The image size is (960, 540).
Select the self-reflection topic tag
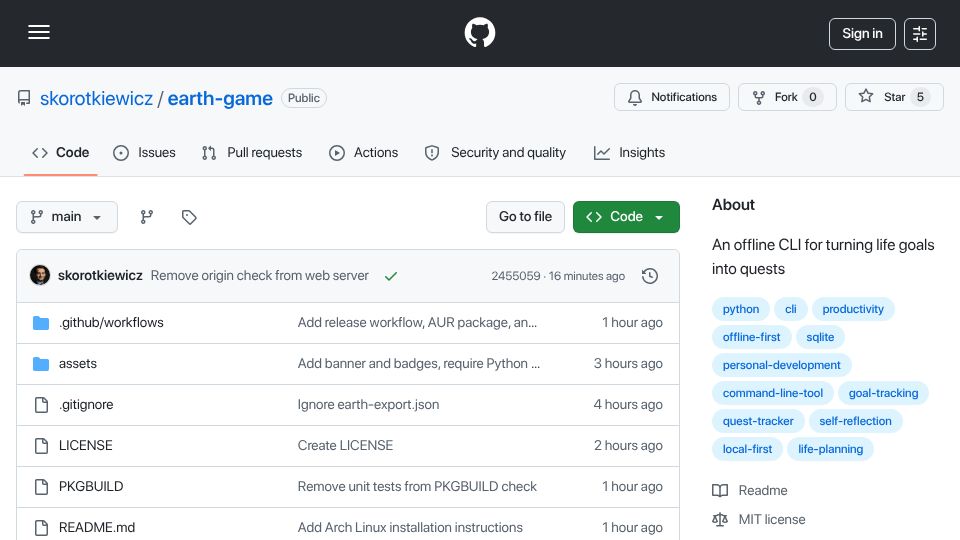point(855,421)
